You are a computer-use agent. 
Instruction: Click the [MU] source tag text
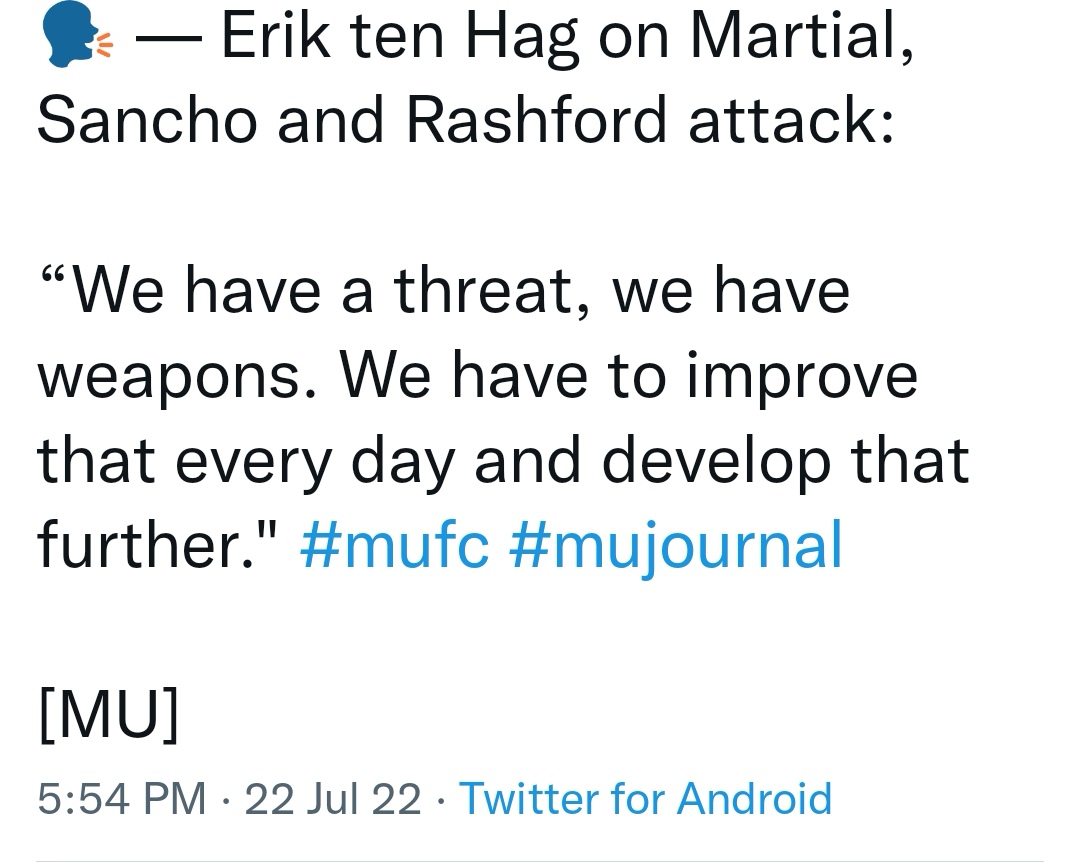[109, 713]
